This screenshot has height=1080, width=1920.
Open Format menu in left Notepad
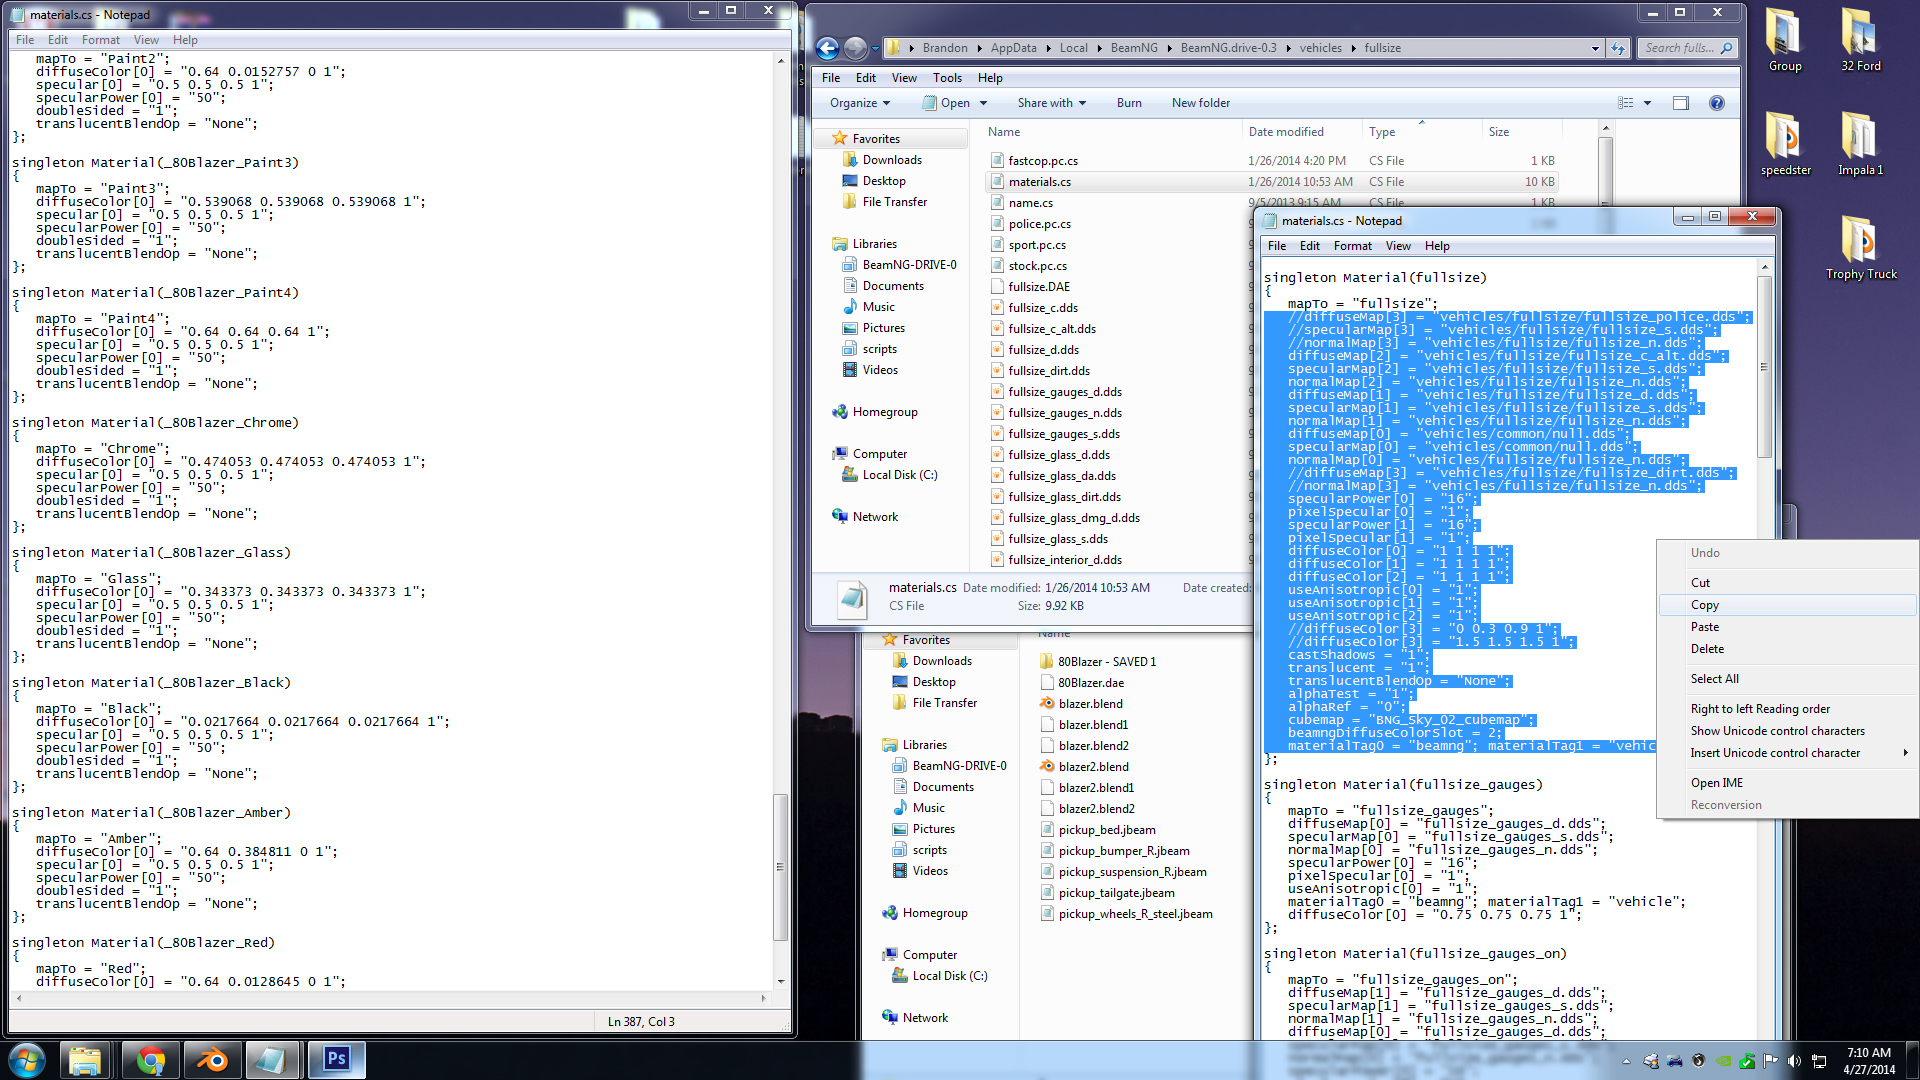click(101, 40)
